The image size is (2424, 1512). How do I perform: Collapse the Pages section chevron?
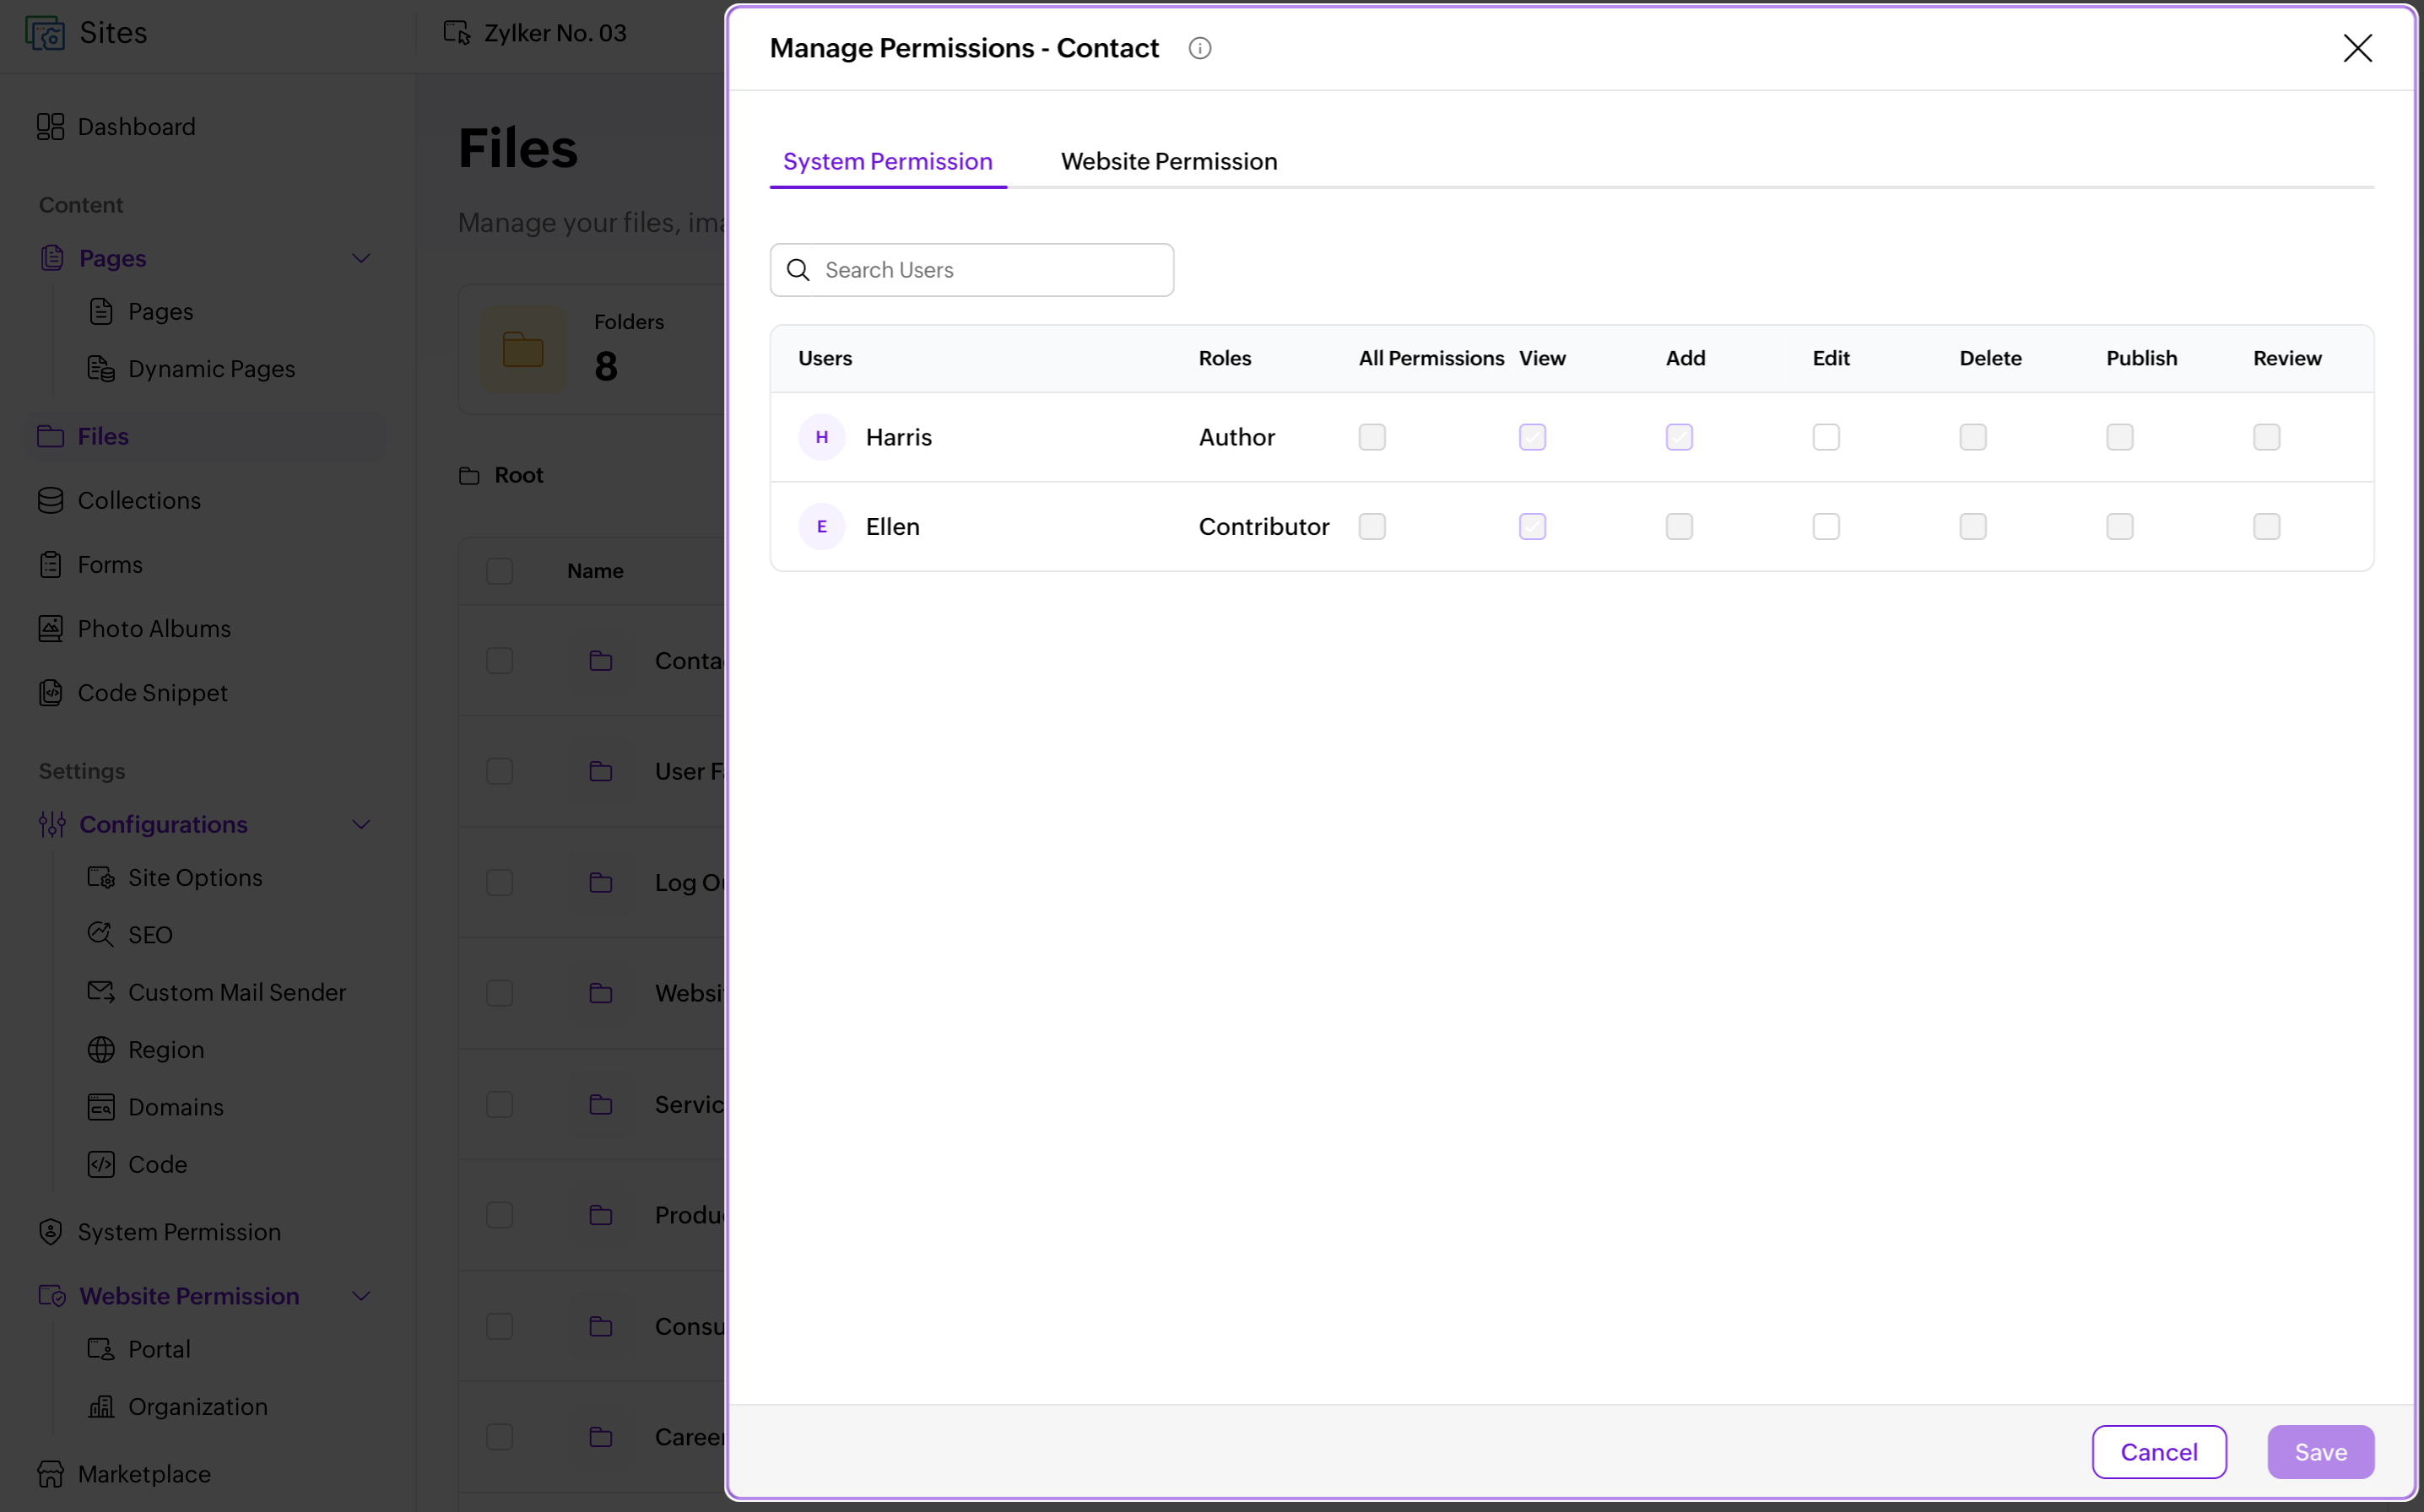361,258
